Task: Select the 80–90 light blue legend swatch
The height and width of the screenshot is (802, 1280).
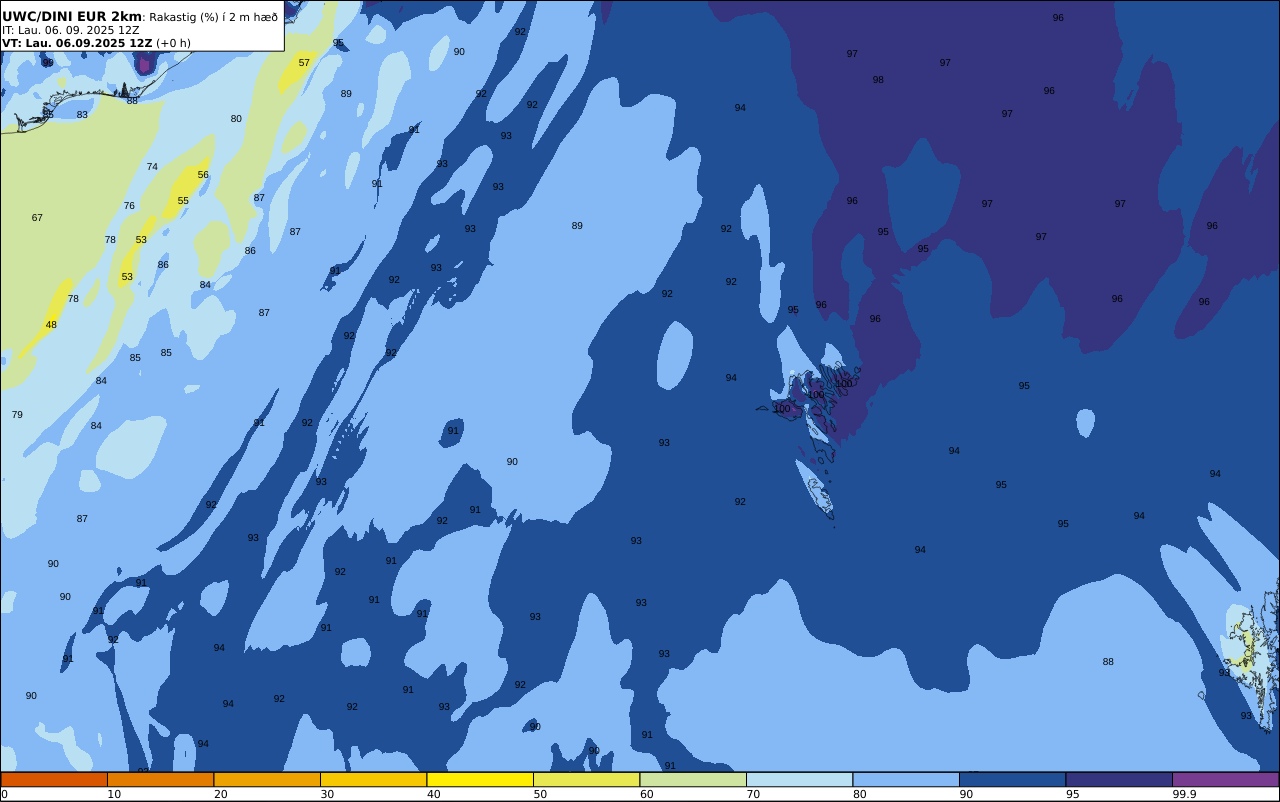Action: (906, 780)
